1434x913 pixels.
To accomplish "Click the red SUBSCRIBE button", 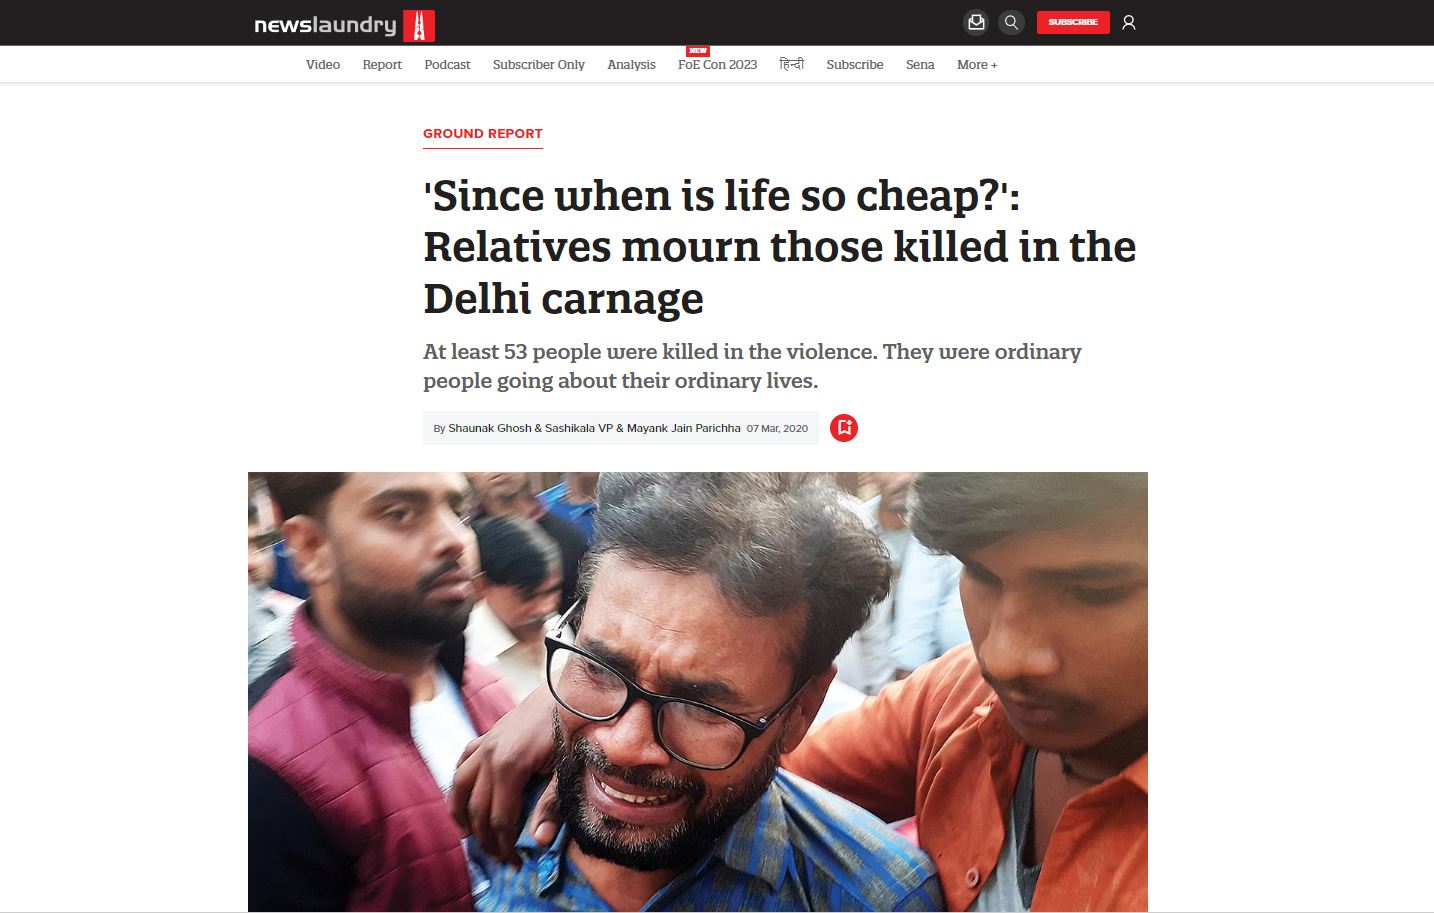I will pyautogui.click(x=1073, y=22).
